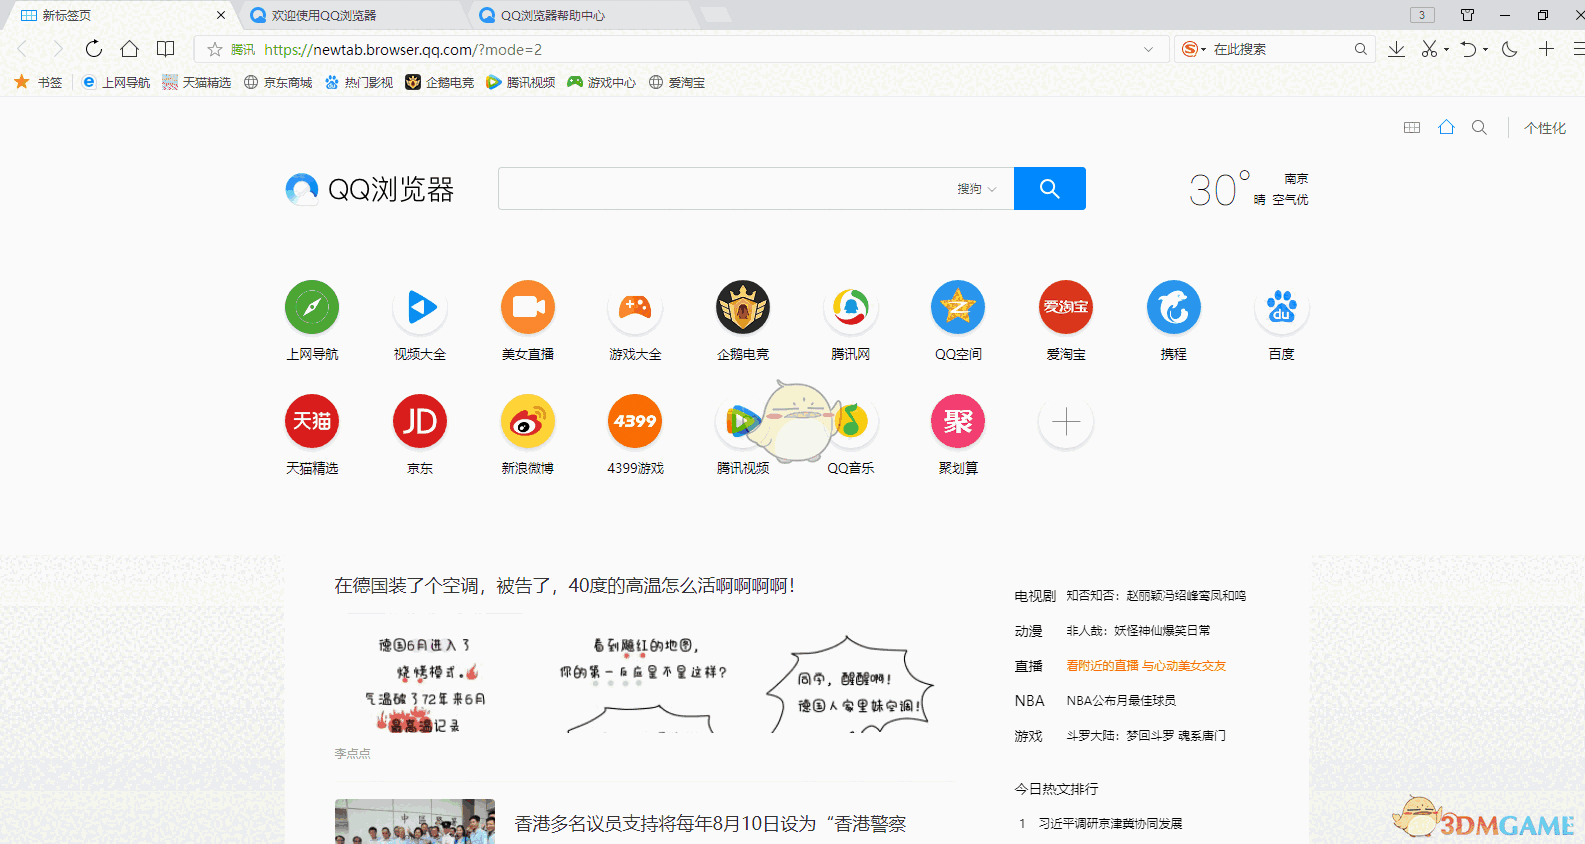The height and width of the screenshot is (844, 1585).
Task: Toggle night mode moon icon
Action: [x=1510, y=49]
